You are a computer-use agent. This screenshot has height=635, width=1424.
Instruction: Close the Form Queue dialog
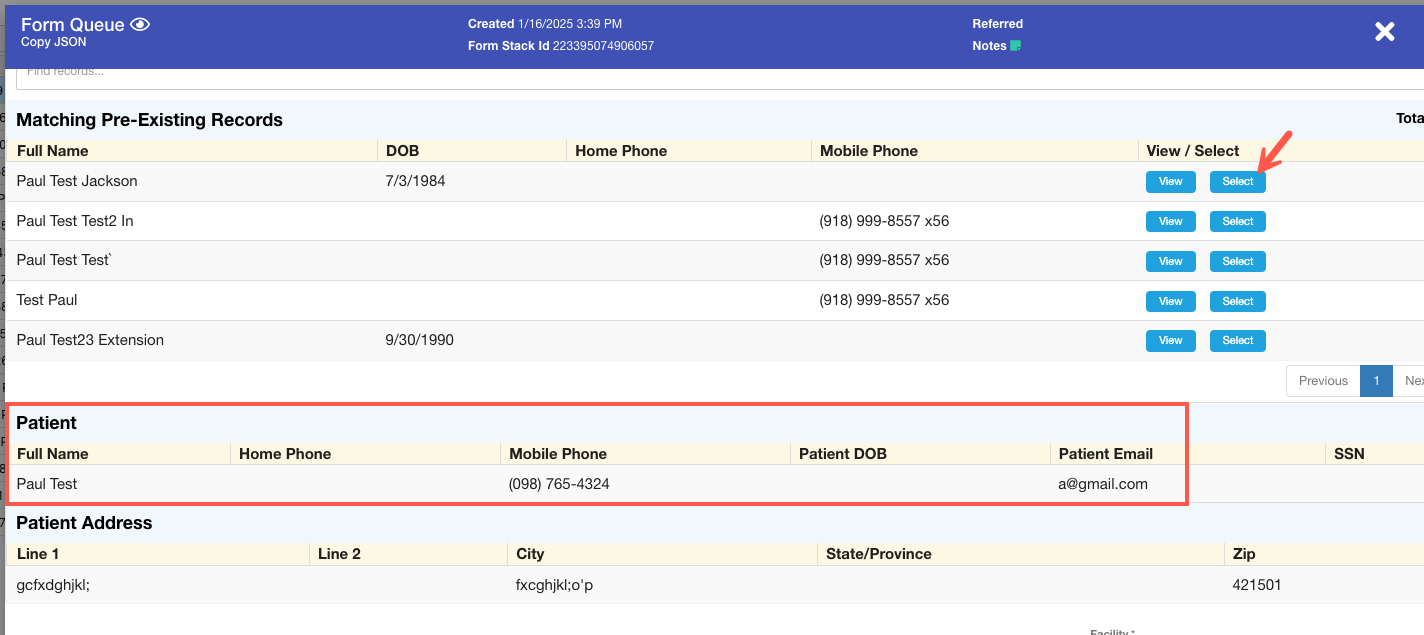pos(1384,32)
